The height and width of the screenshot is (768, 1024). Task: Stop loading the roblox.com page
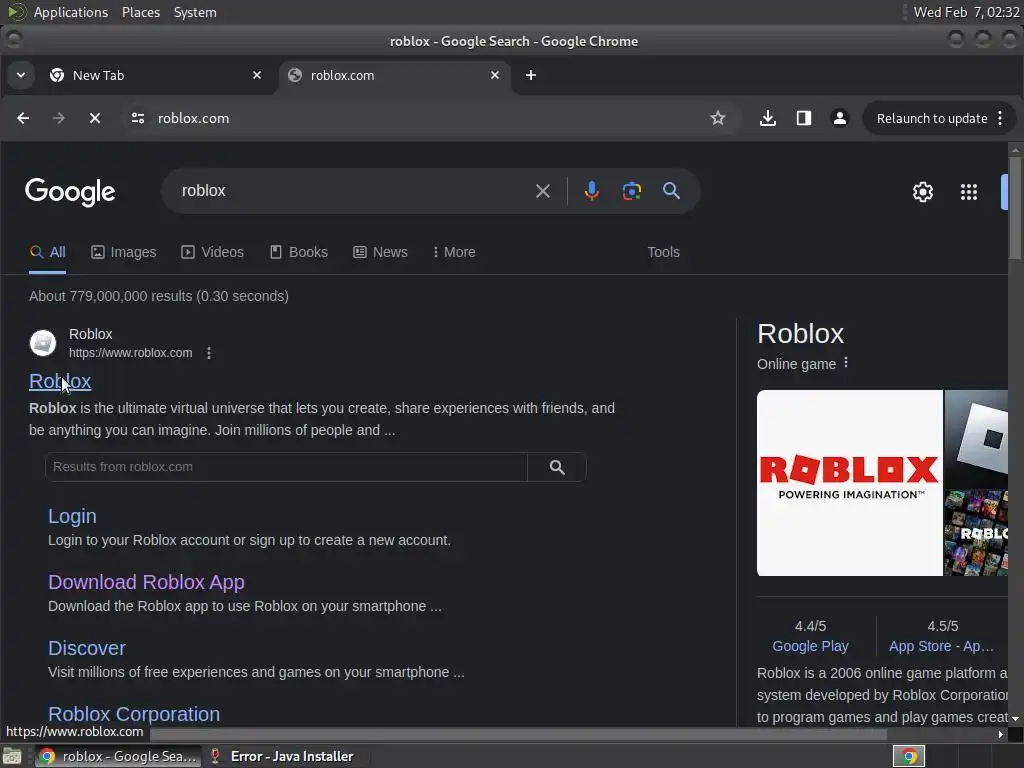tap(95, 118)
